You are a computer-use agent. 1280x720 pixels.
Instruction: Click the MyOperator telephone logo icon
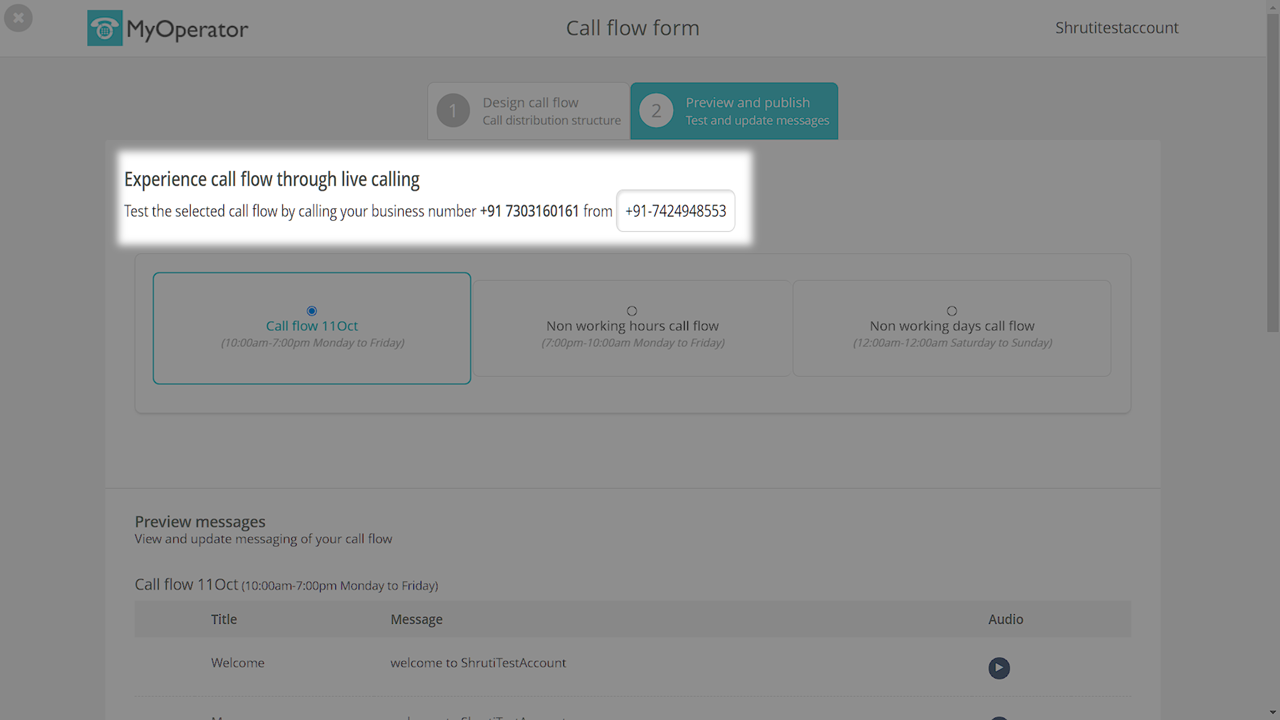coord(104,29)
